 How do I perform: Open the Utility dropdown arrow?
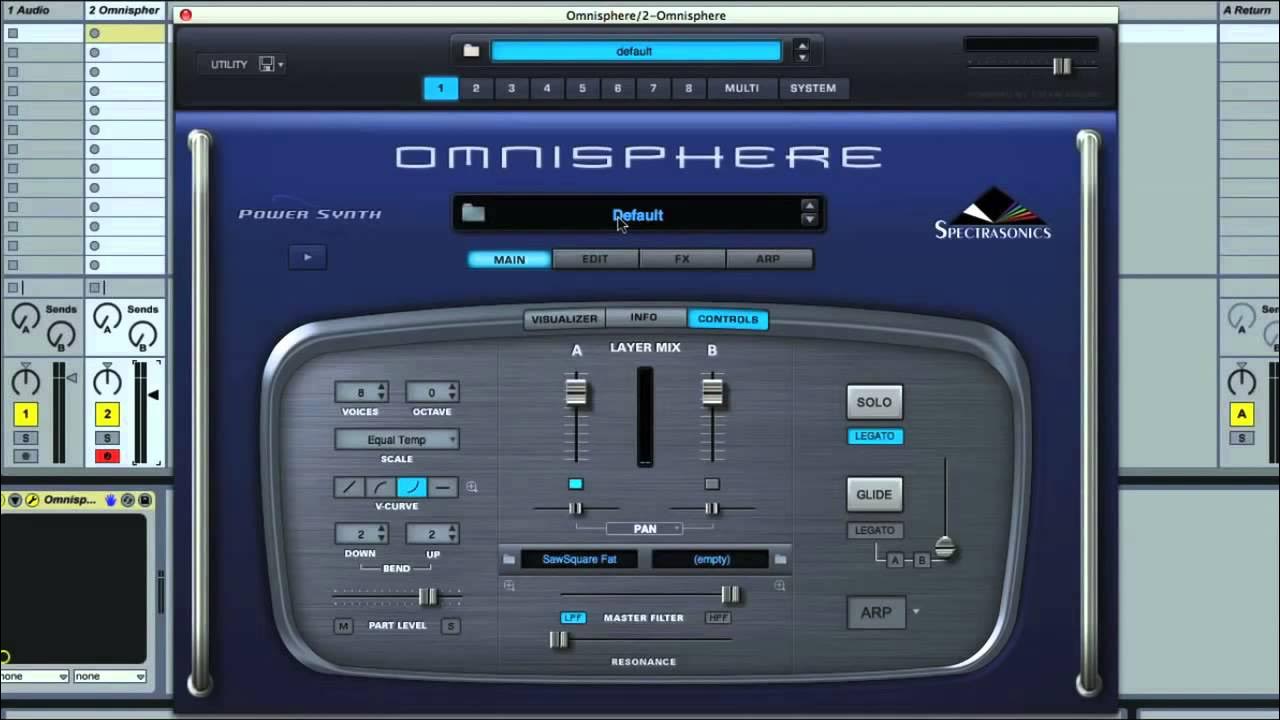pos(281,65)
